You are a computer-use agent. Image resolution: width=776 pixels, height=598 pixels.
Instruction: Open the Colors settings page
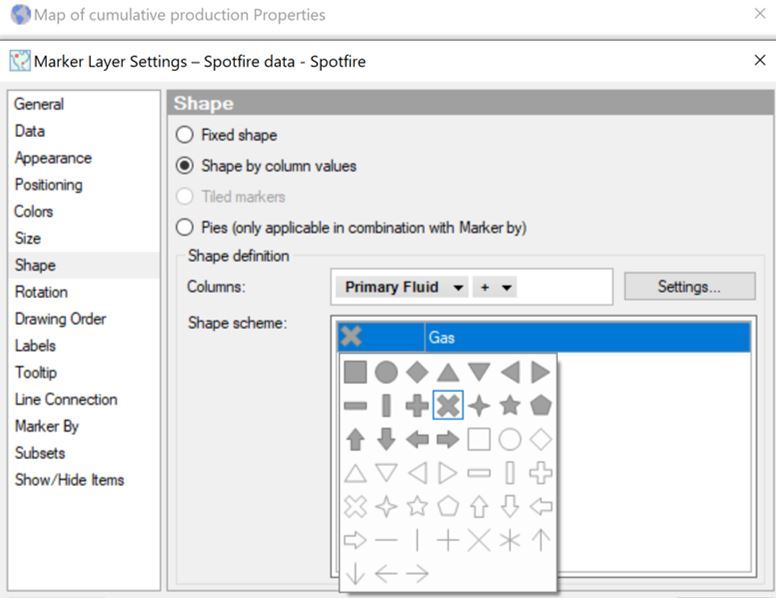(x=34, y=212)
